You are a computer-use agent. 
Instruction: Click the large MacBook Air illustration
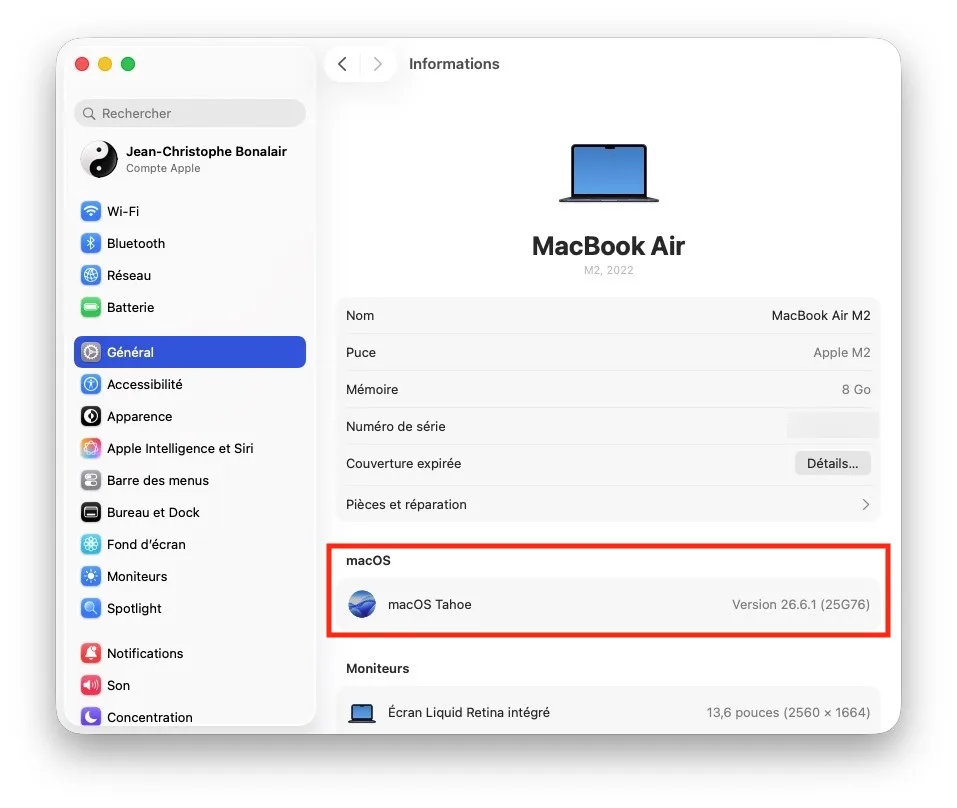click(x=609, y=173)
